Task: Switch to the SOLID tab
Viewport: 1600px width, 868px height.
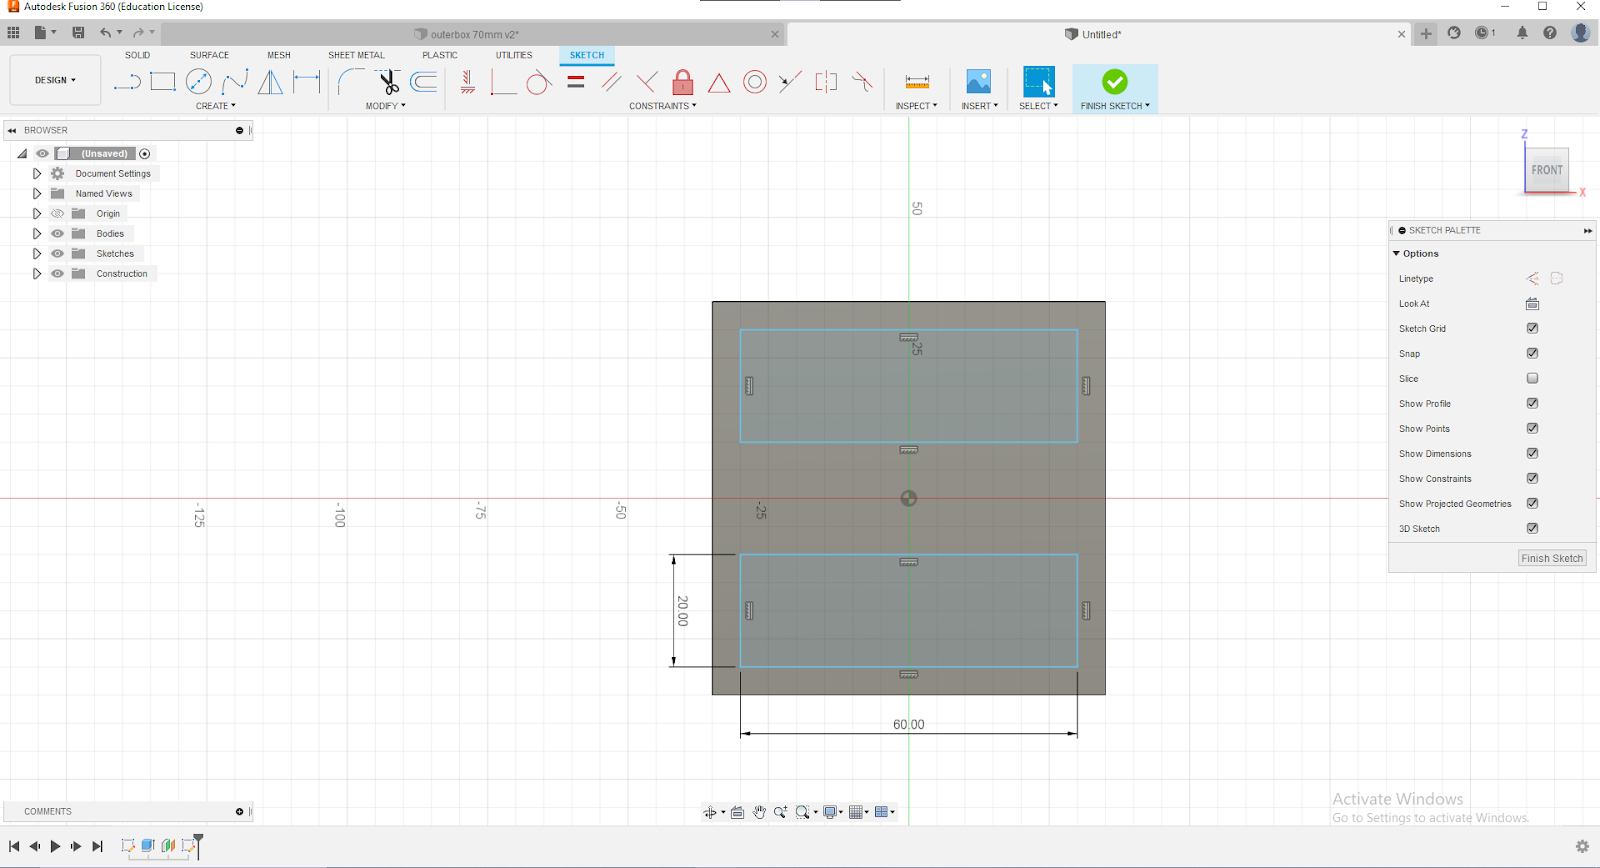Action: pos(138,55)
